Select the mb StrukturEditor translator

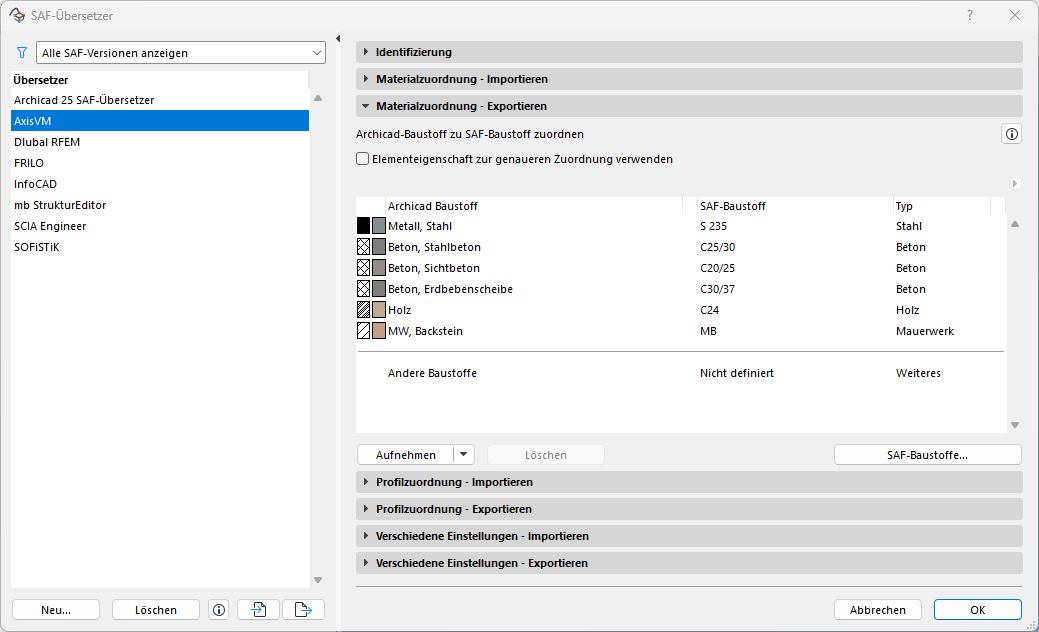click(160, 205)
